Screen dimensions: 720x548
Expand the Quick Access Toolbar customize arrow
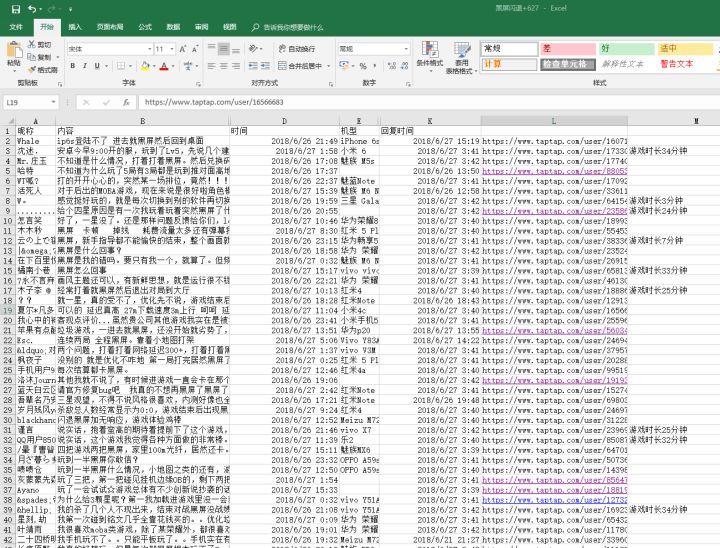pyautogui.click(x=70, y=9)
